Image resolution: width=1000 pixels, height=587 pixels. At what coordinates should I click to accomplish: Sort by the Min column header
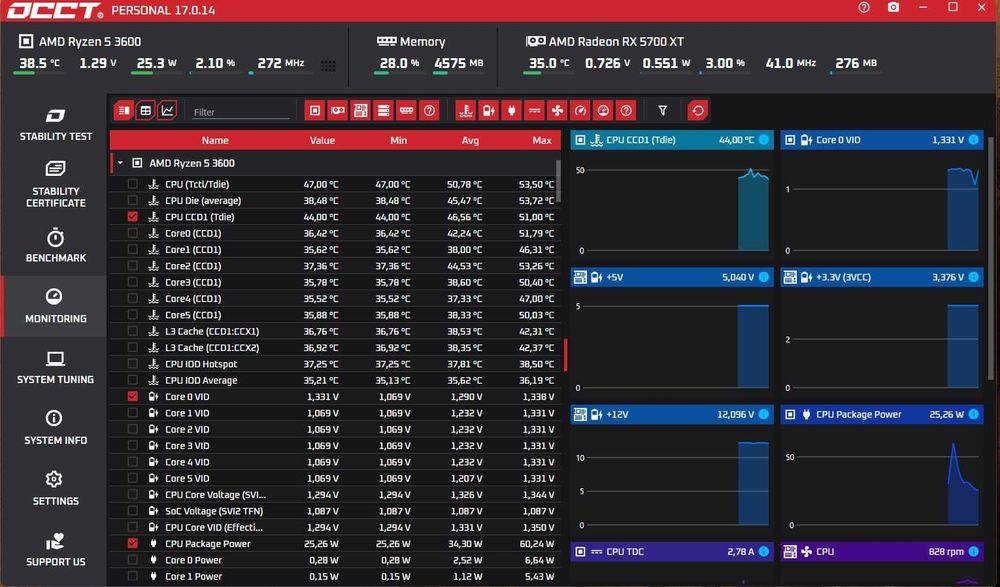(399, 140)
